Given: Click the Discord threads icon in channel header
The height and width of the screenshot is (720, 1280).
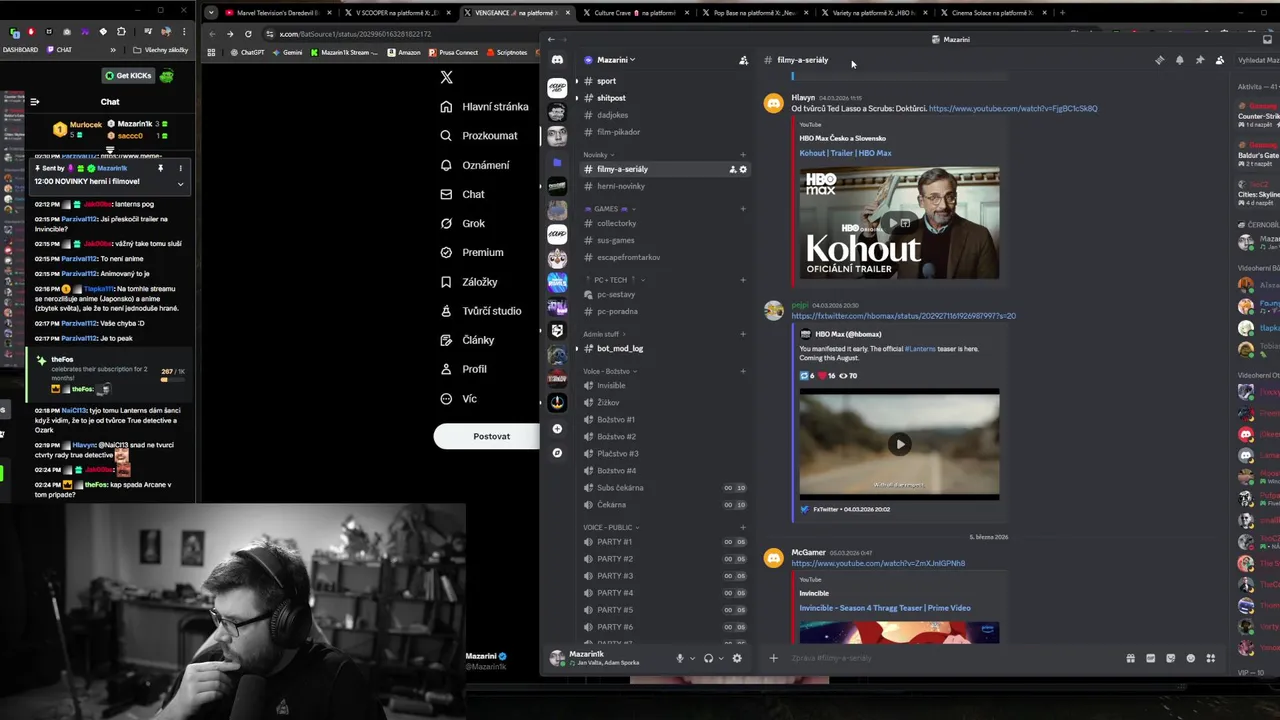Looking at the screenshot, I should [x=1159, y=60].
